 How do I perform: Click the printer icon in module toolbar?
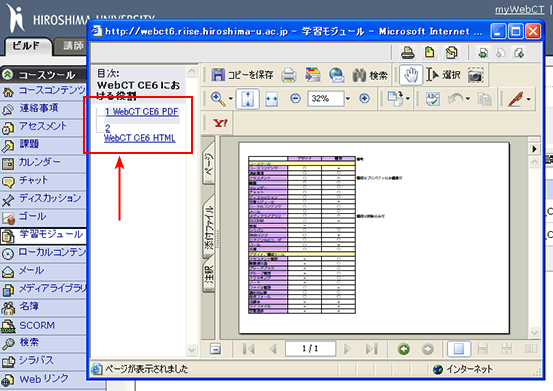click(408, 53)
